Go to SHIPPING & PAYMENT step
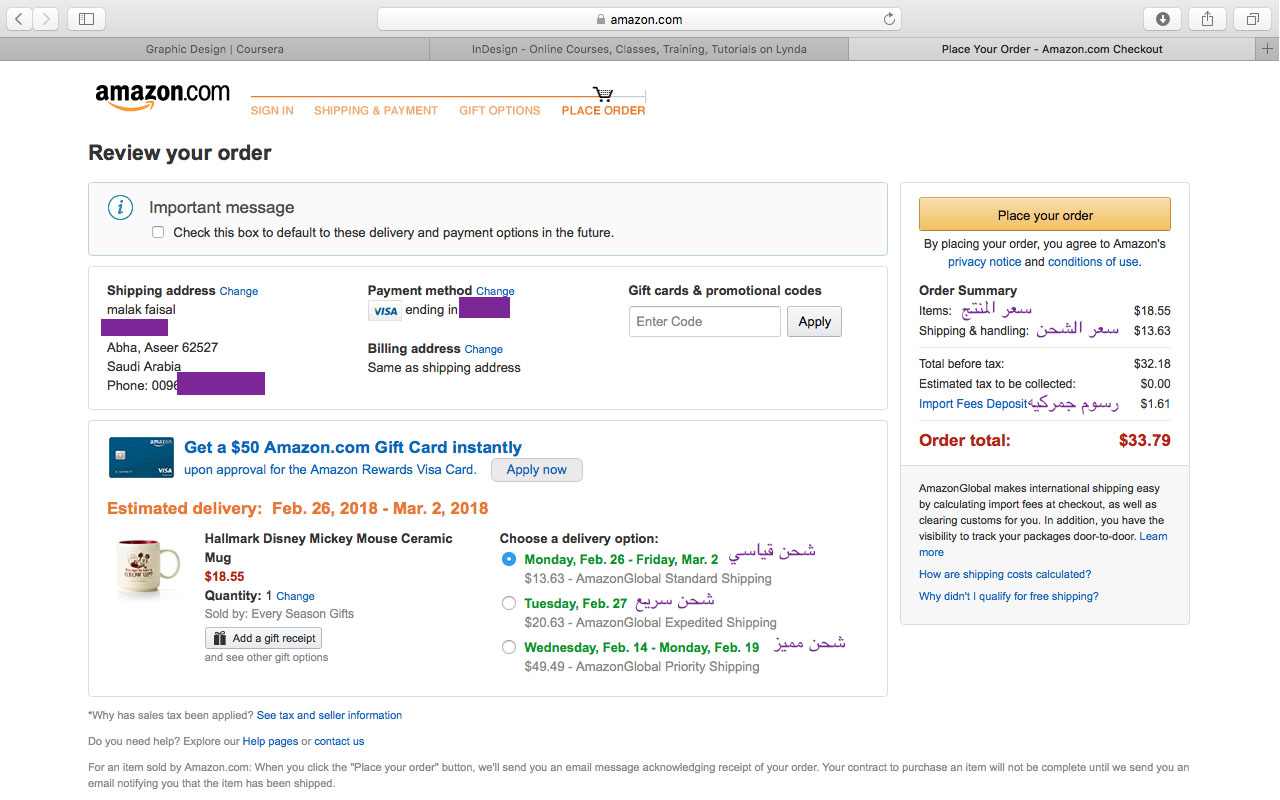 click(376, 111)
